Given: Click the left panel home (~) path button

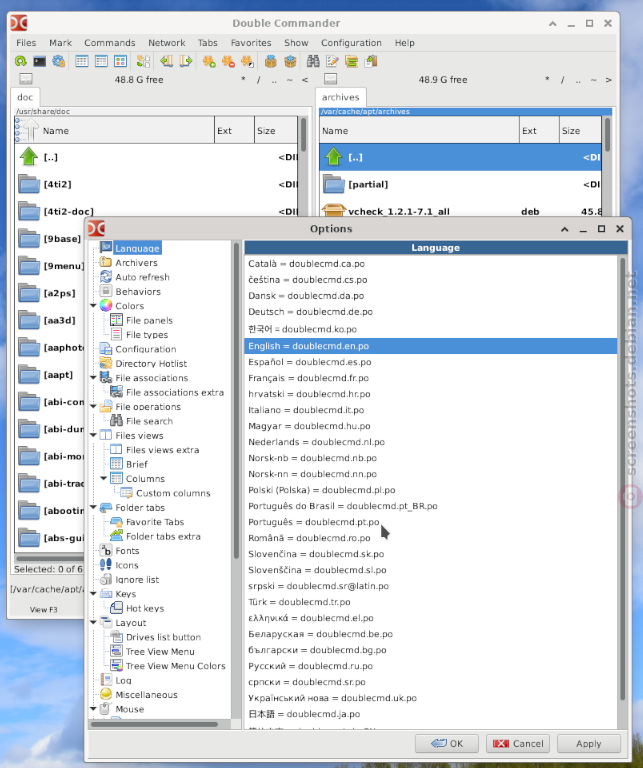Looking at the screenshot, I should pos(289,80).
